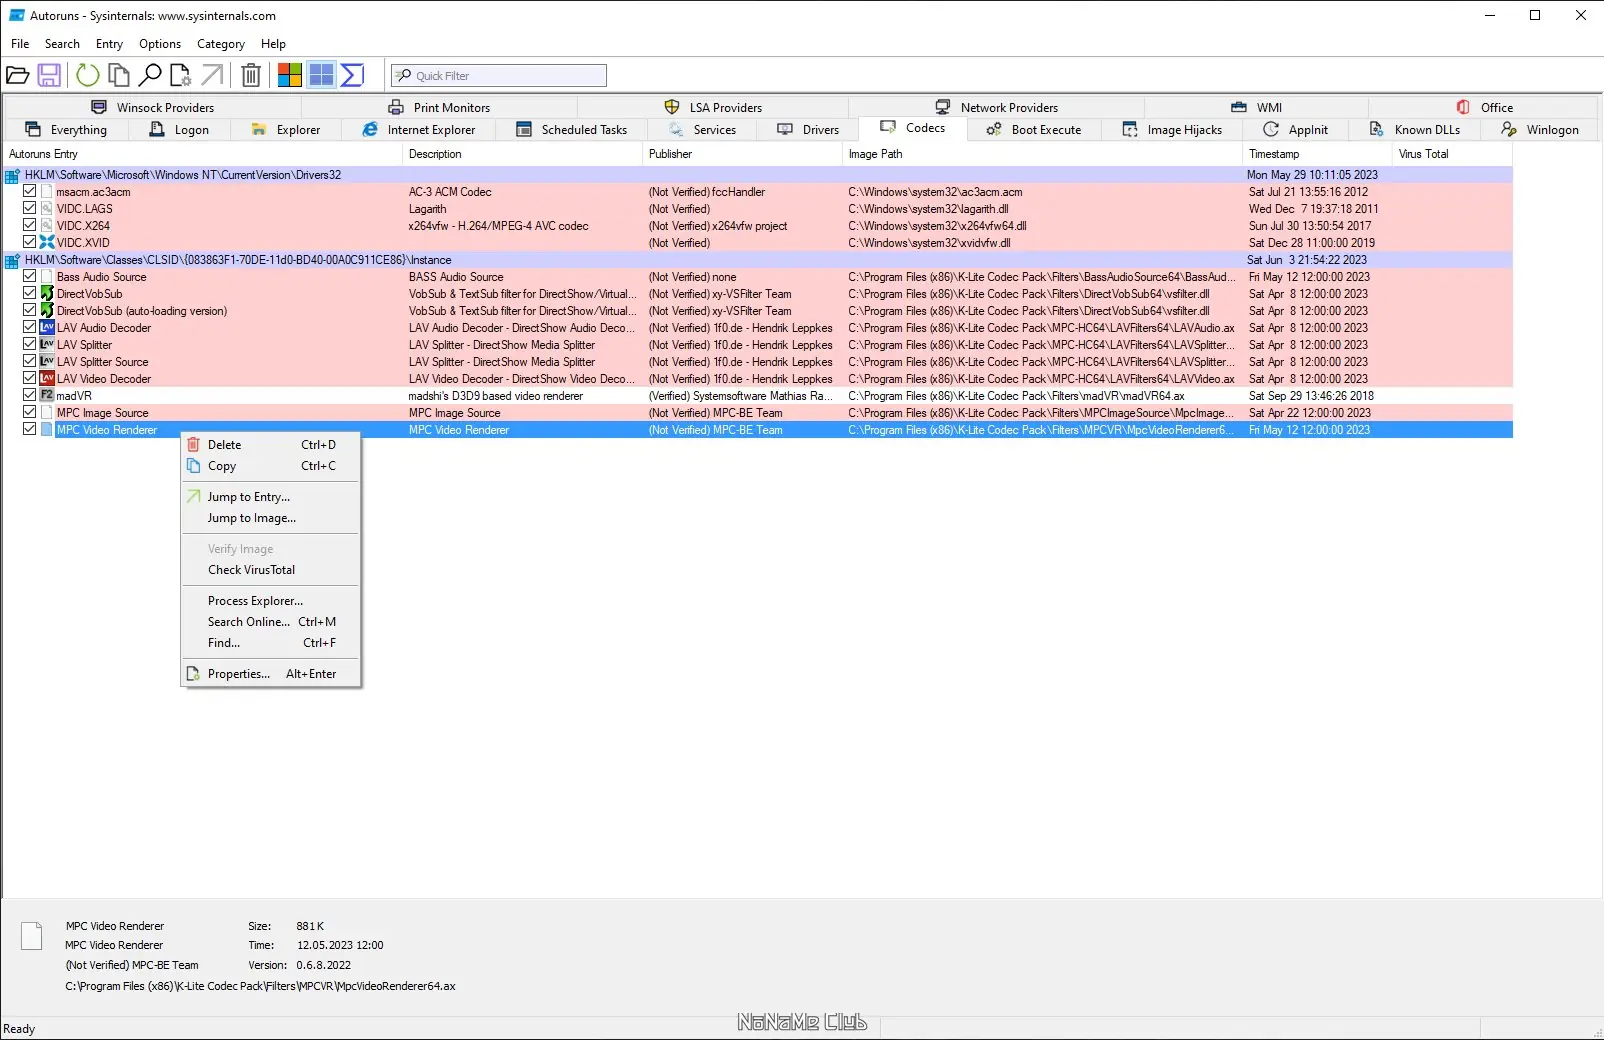The width and height of the screenshot is (1604, 1040).
Task: Switch to the Services tab
Action: [702, 130]
